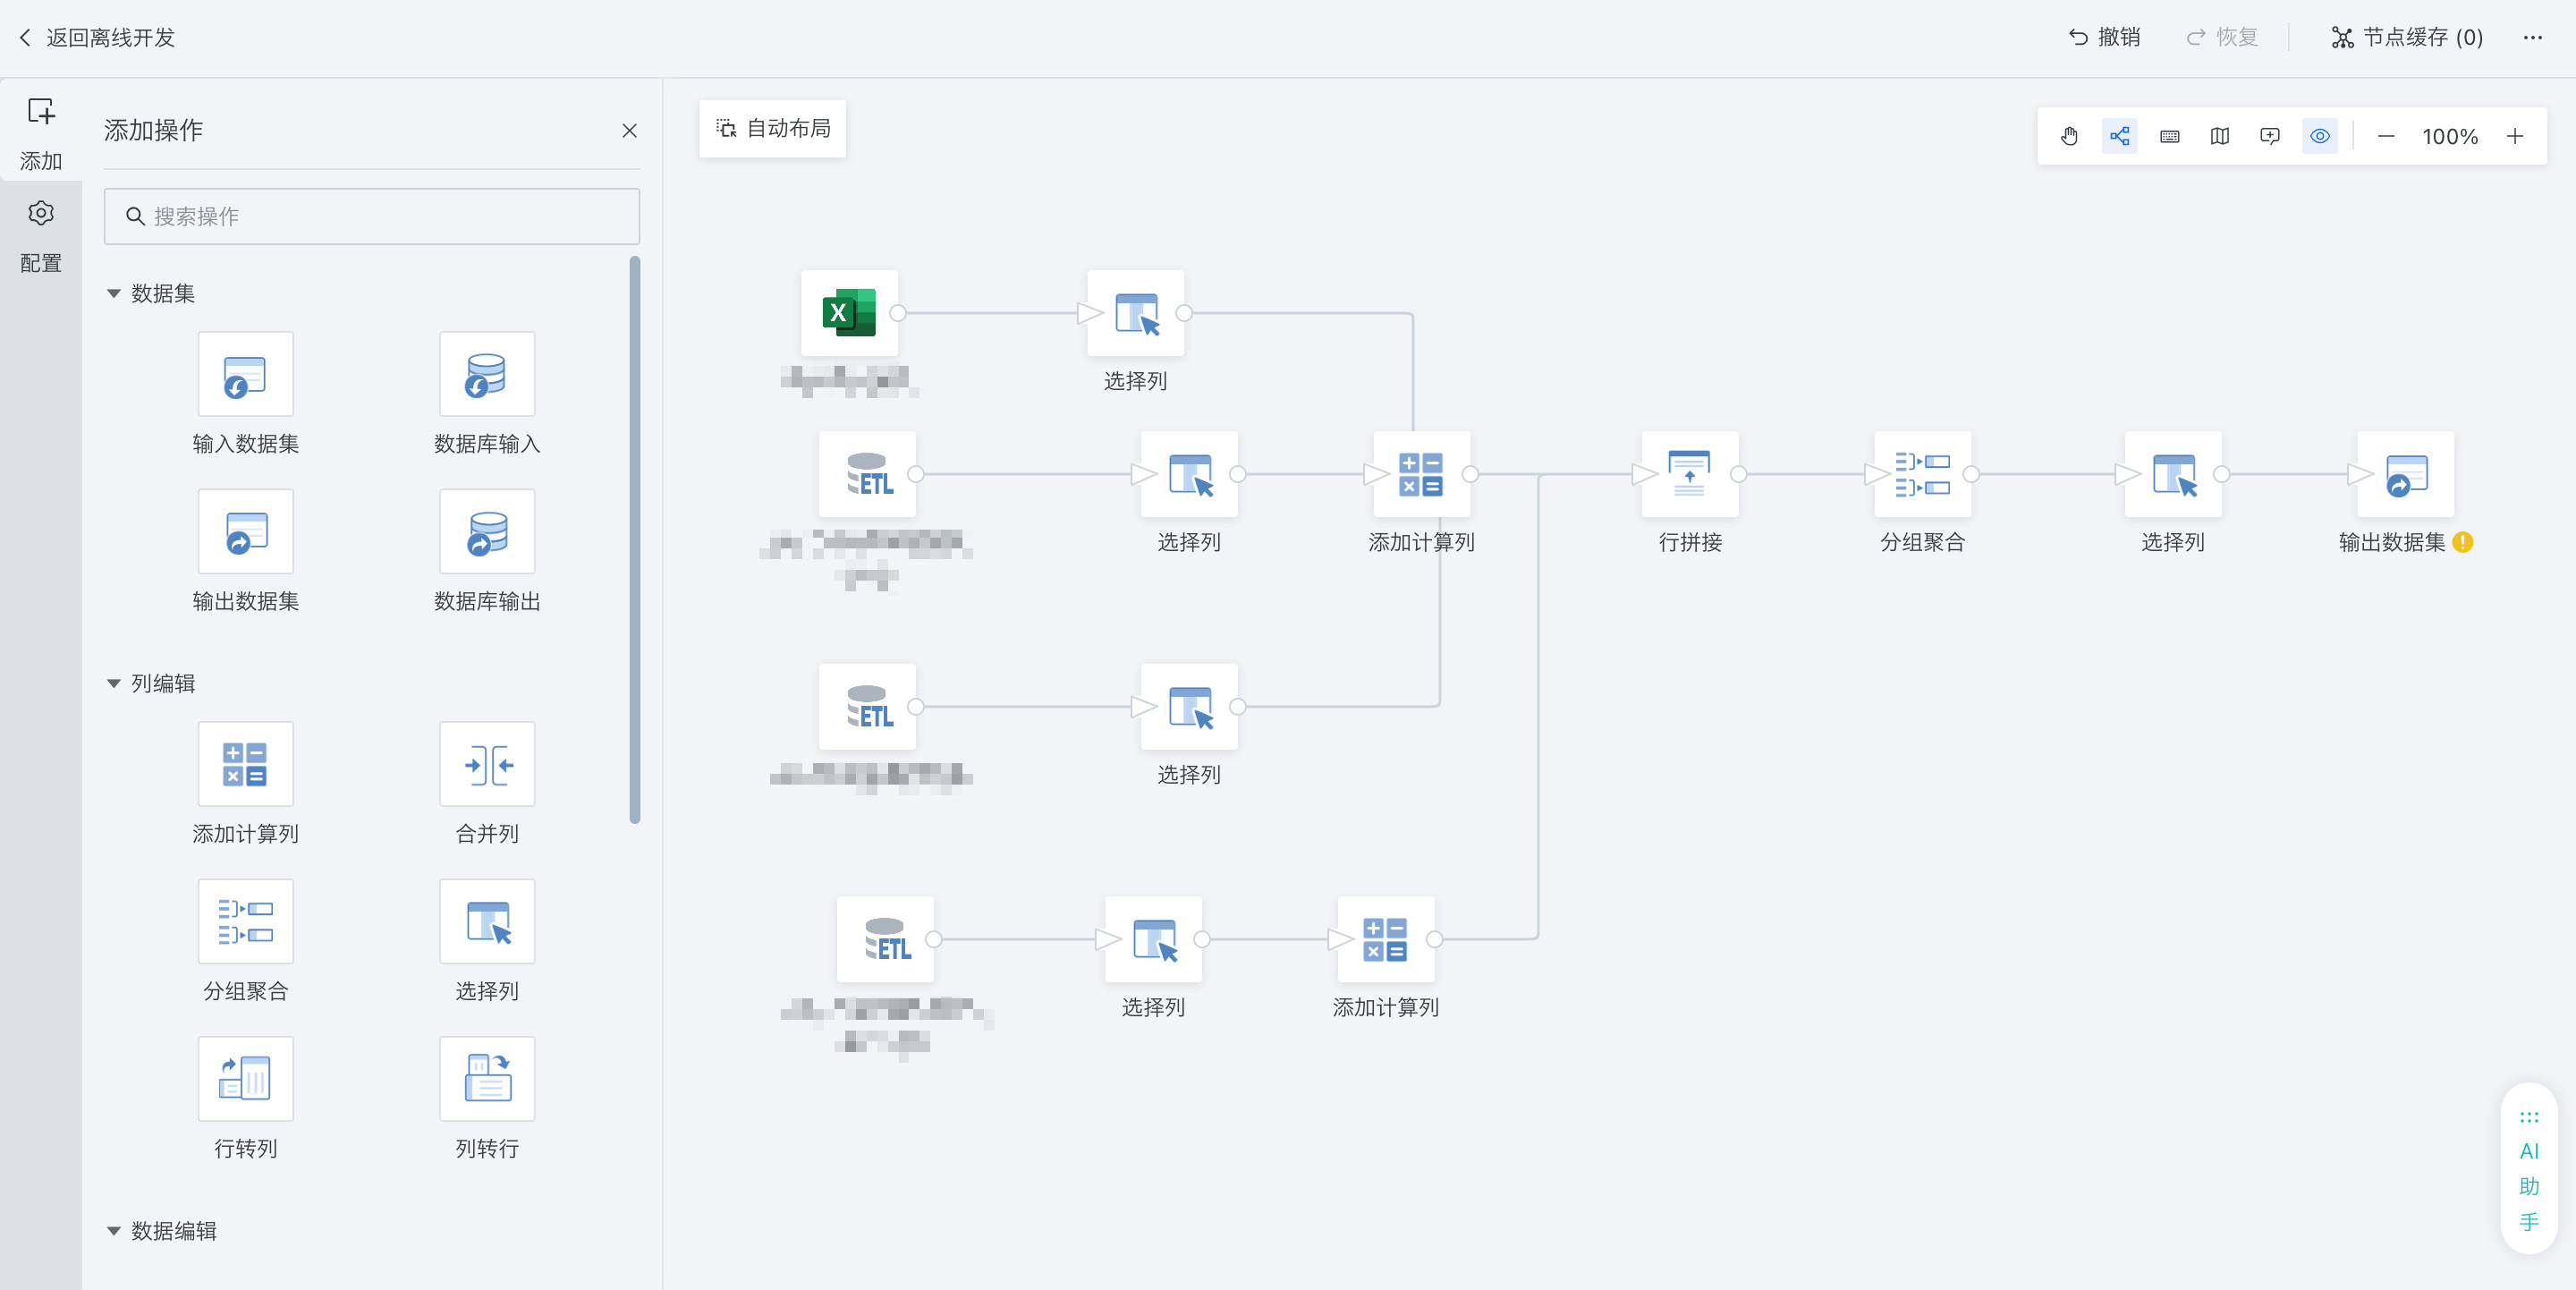Image resolution: width=2576 pixels, height=1290 pixels.
Task: Click the operations panel vertical scrollbar
Action: click(x=634, y=540)
